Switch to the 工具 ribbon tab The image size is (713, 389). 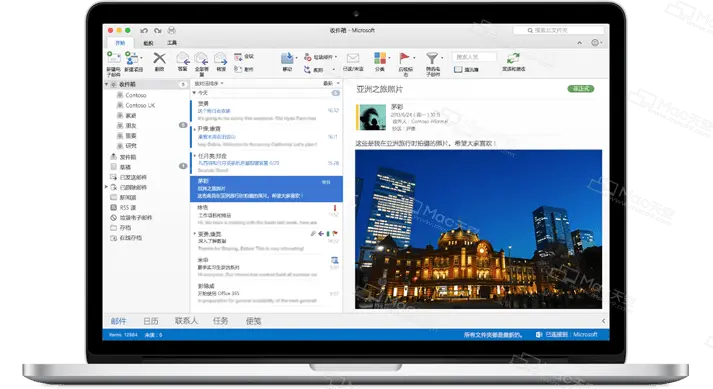click(172, 43)
